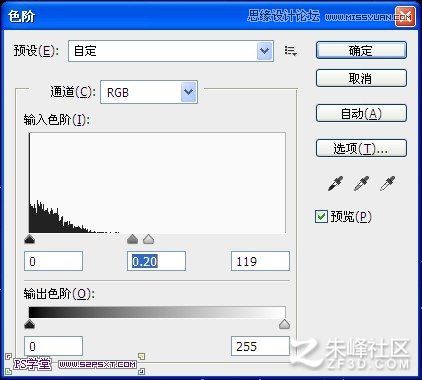Click the 自动(A) auto button
The width and height of the screenshot is (422, 380).
pyautogui.click(x=361, y=113)
